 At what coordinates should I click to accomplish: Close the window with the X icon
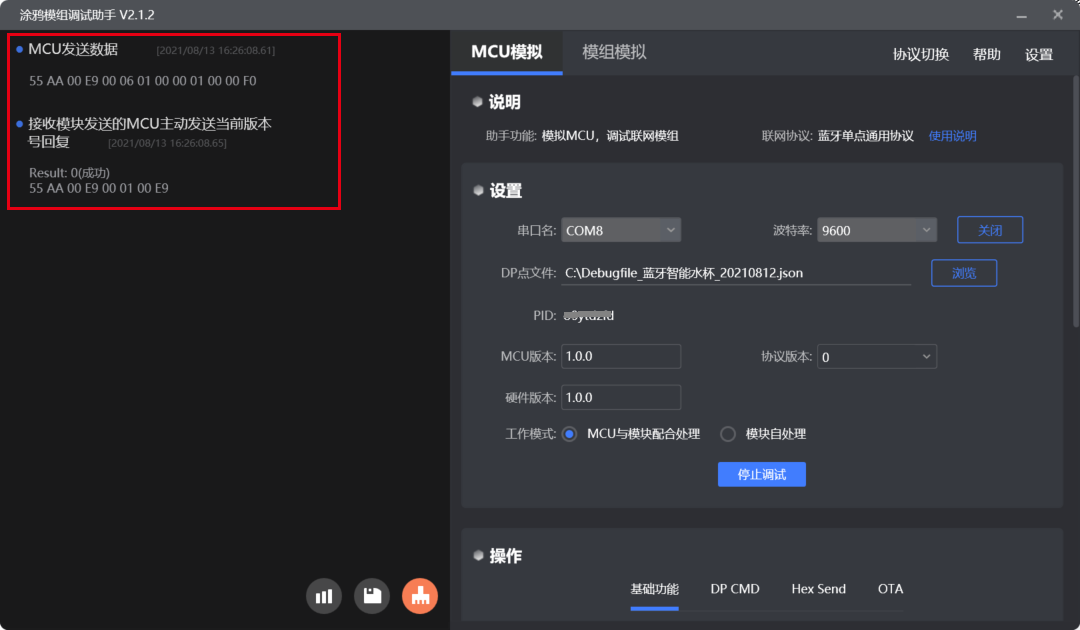tap(1057, 15)
